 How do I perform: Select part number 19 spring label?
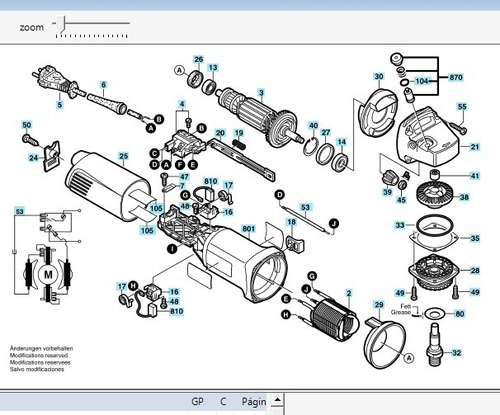[239, 133]
